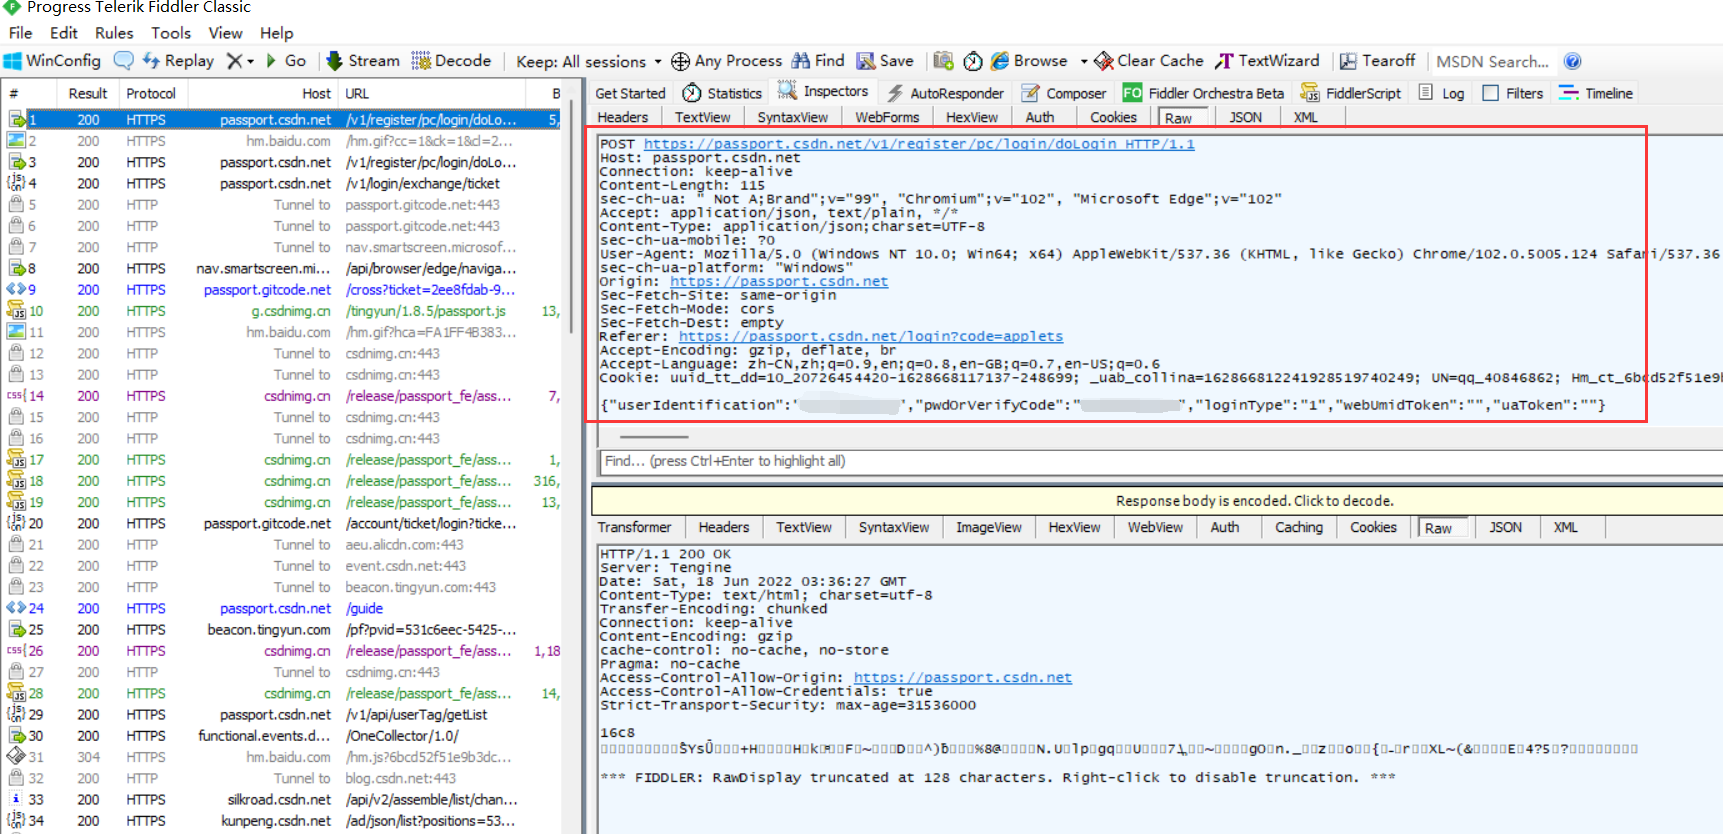Open the Keep: All sessions dropdown
1723x834 pixels.
pos(588,62)
